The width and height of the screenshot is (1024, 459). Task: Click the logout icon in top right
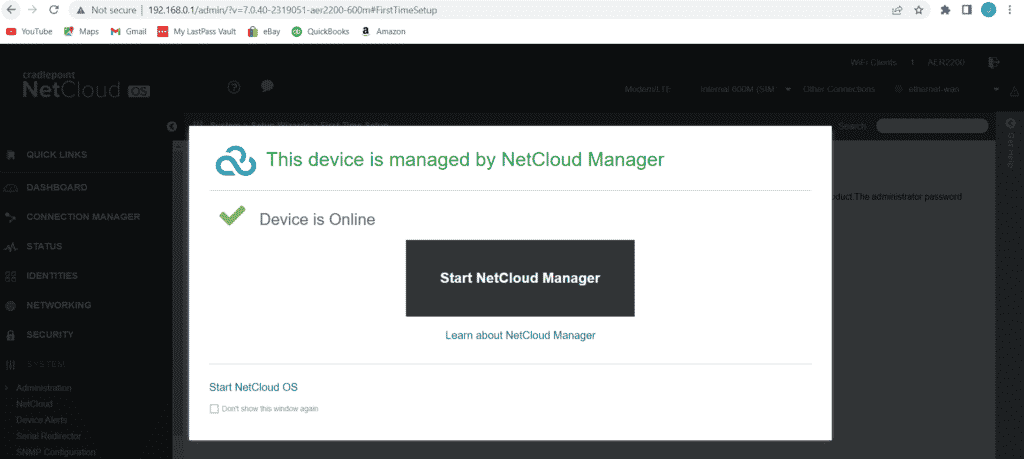(x=993, y=62)
